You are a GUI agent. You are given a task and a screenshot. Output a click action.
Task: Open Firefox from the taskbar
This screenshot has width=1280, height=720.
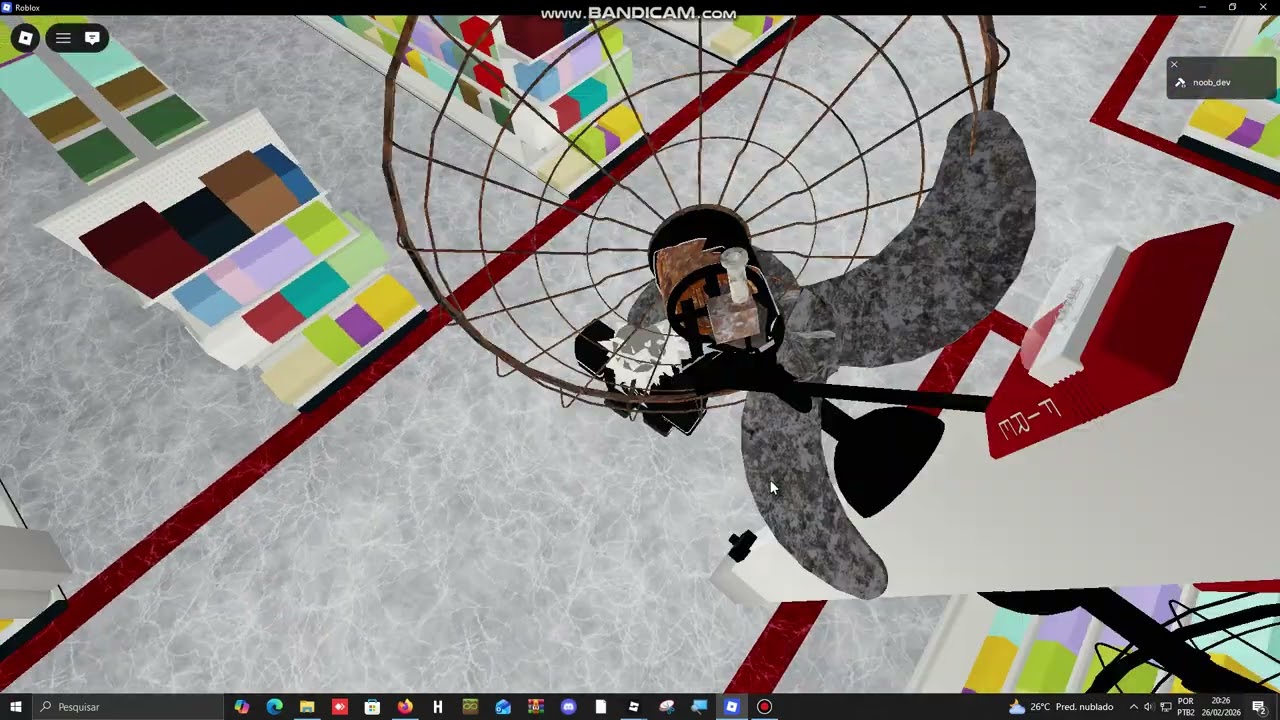tap(405, 707)
